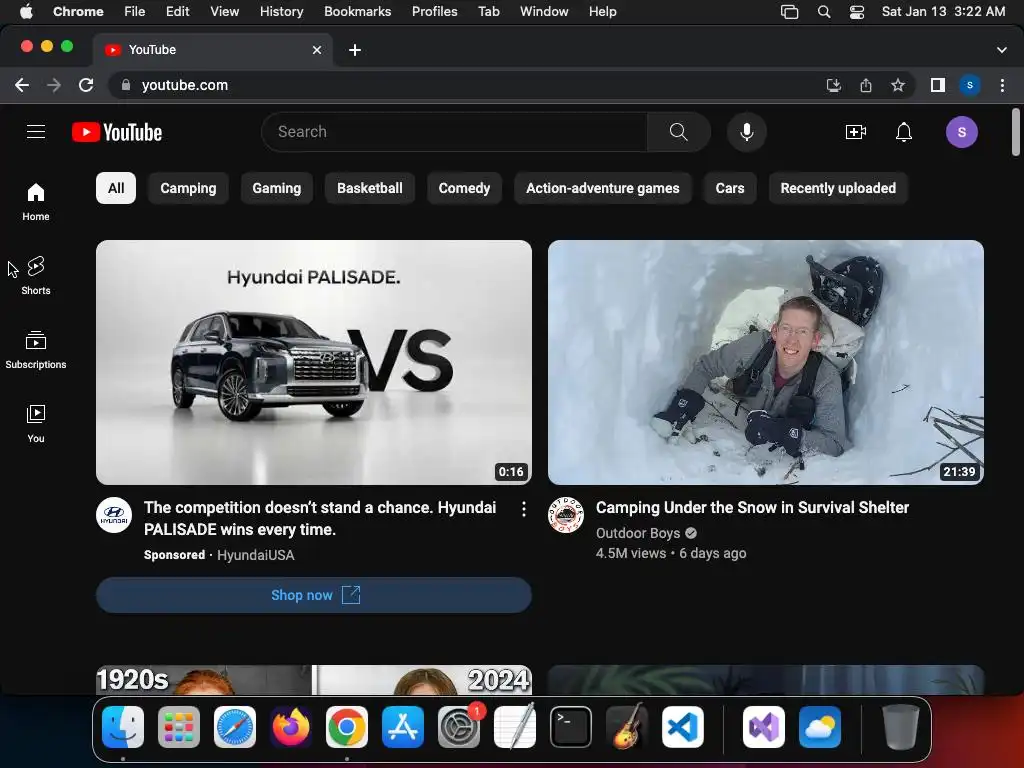Bookmark this page with star icon
Screen dimensions: 1024x768
coord(898,85)
